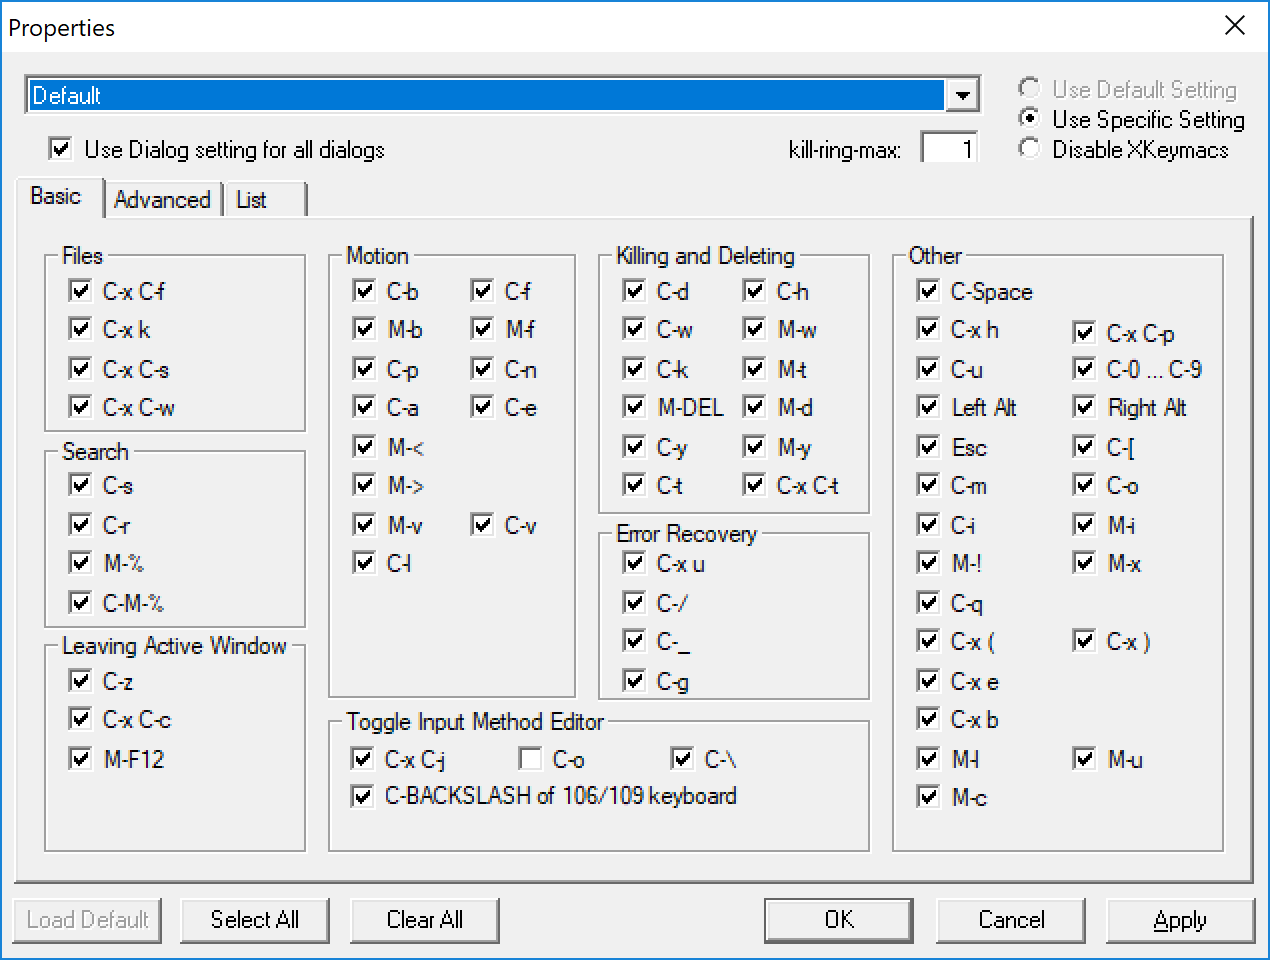Toggle the Right Alt checkbox

[1084, 407]
